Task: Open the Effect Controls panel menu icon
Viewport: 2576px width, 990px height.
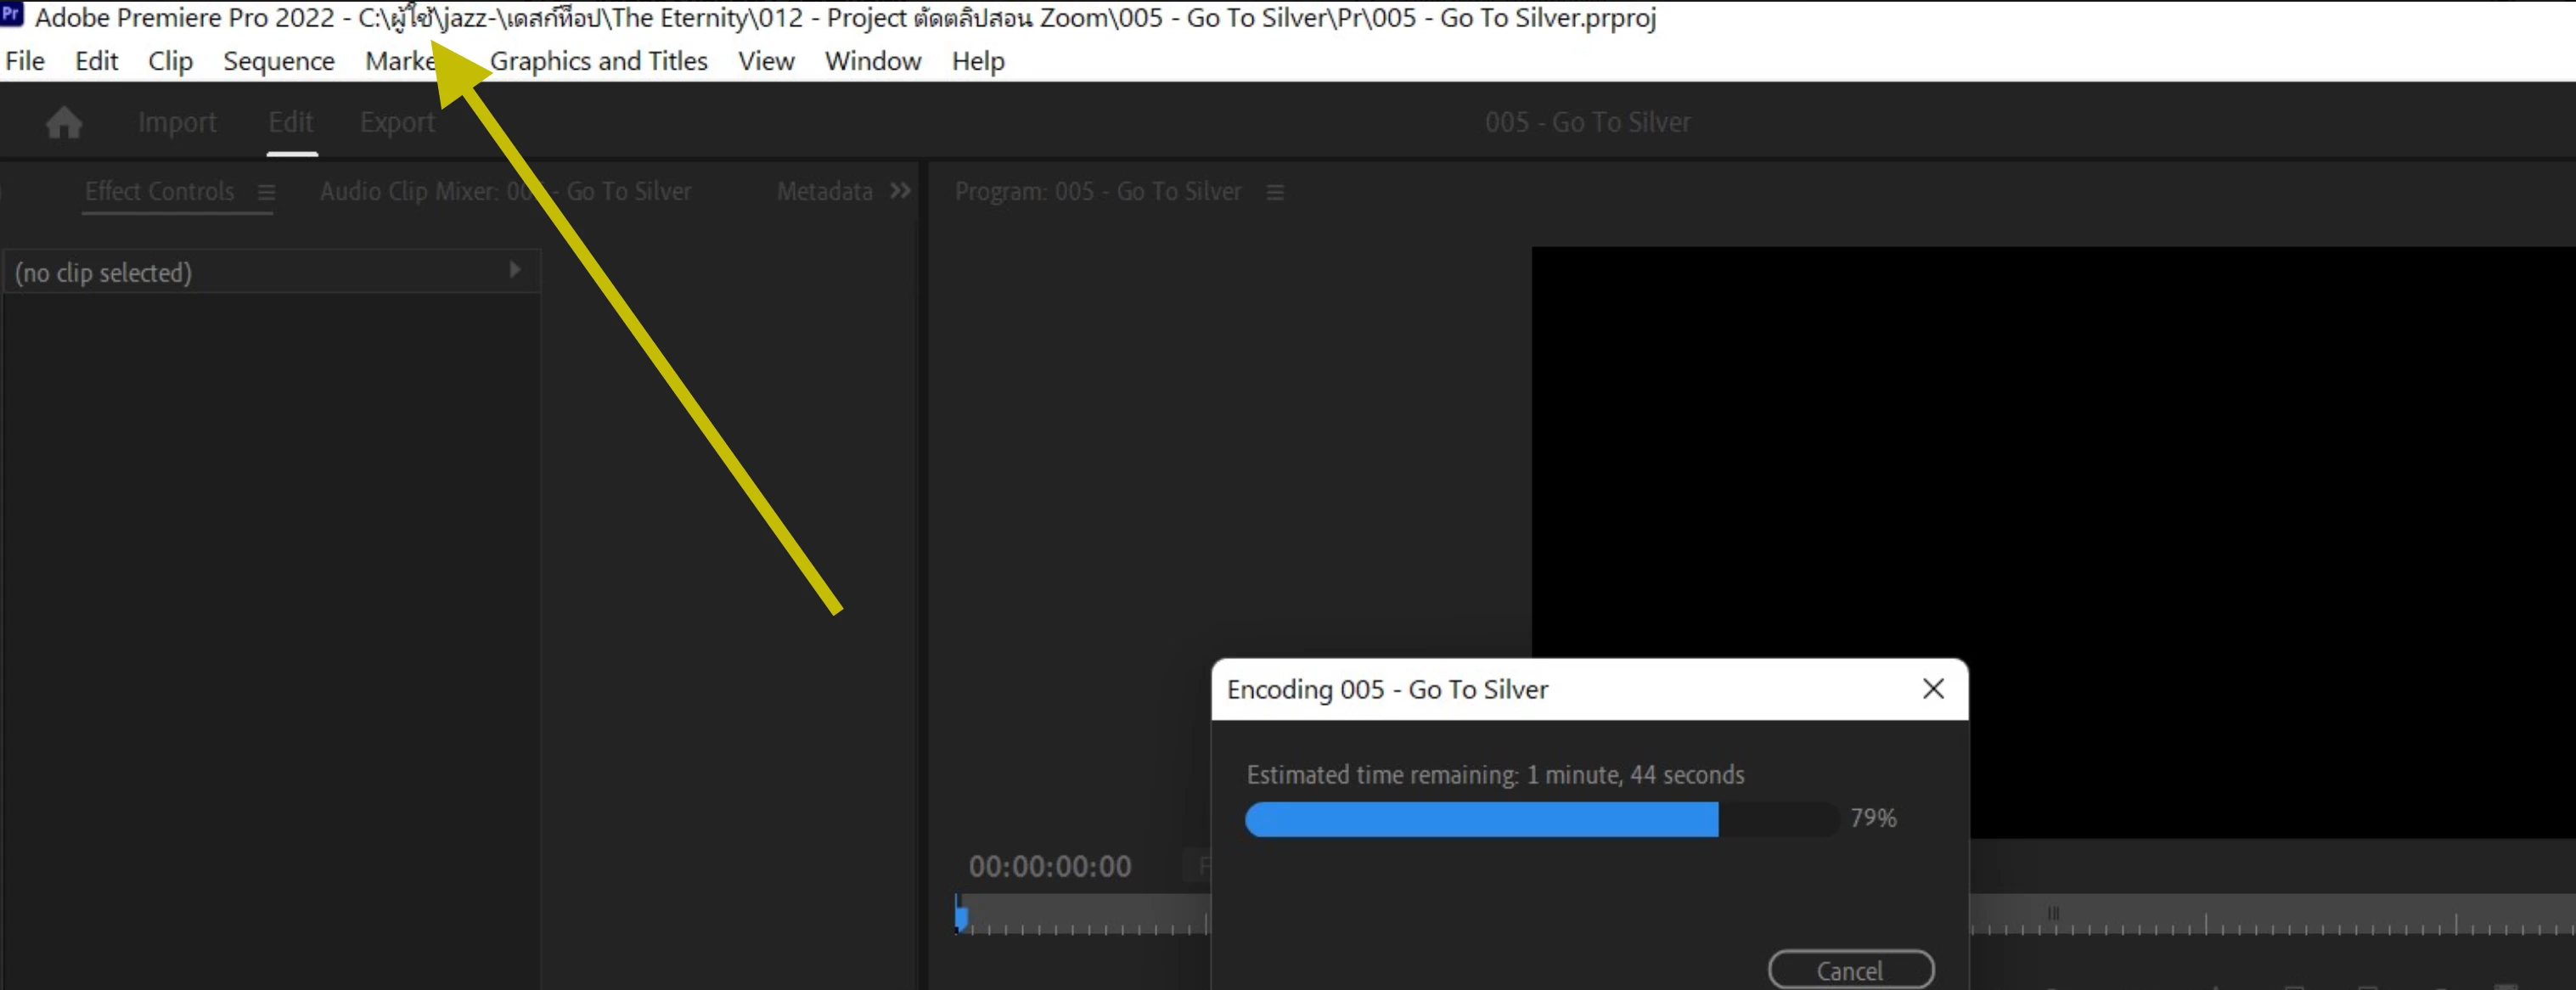Action: pos(266,192)
